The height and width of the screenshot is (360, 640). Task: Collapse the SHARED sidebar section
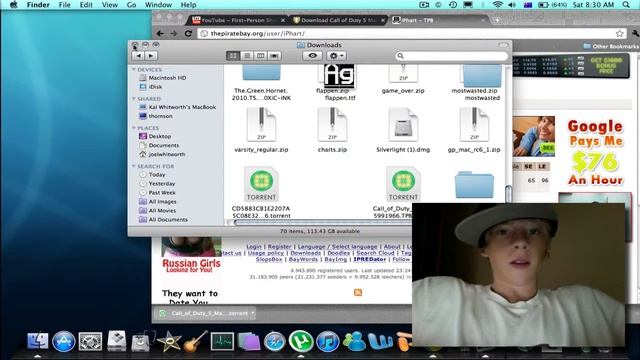point(134,99)
